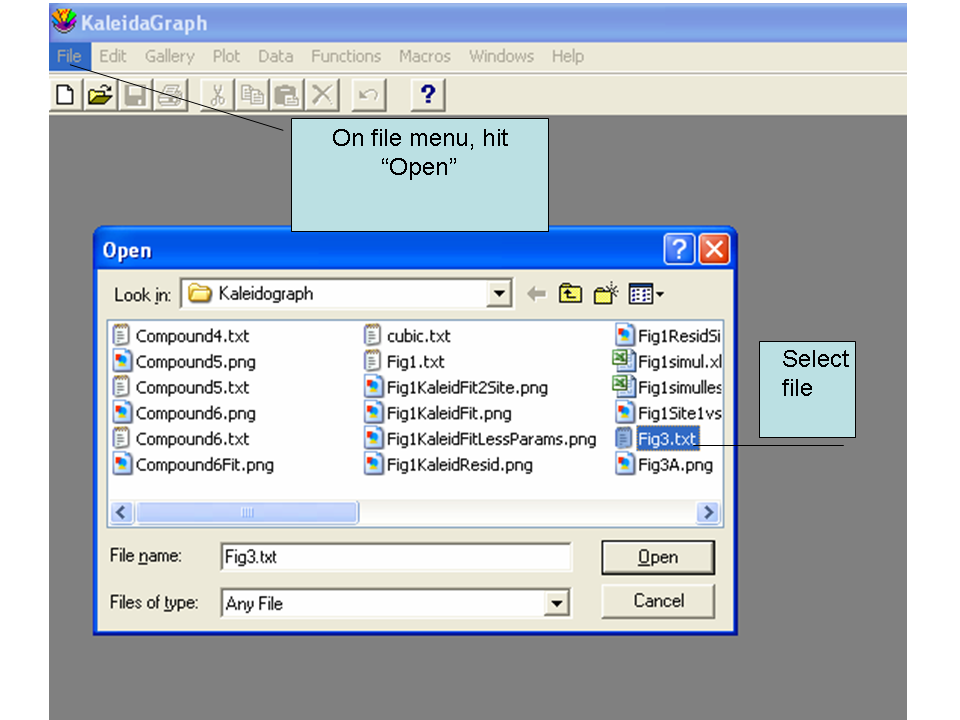This screenshot has height=720, width=960.
Task: Select the Fig1simulles spreadsheet file
Action: coord(667,388)
